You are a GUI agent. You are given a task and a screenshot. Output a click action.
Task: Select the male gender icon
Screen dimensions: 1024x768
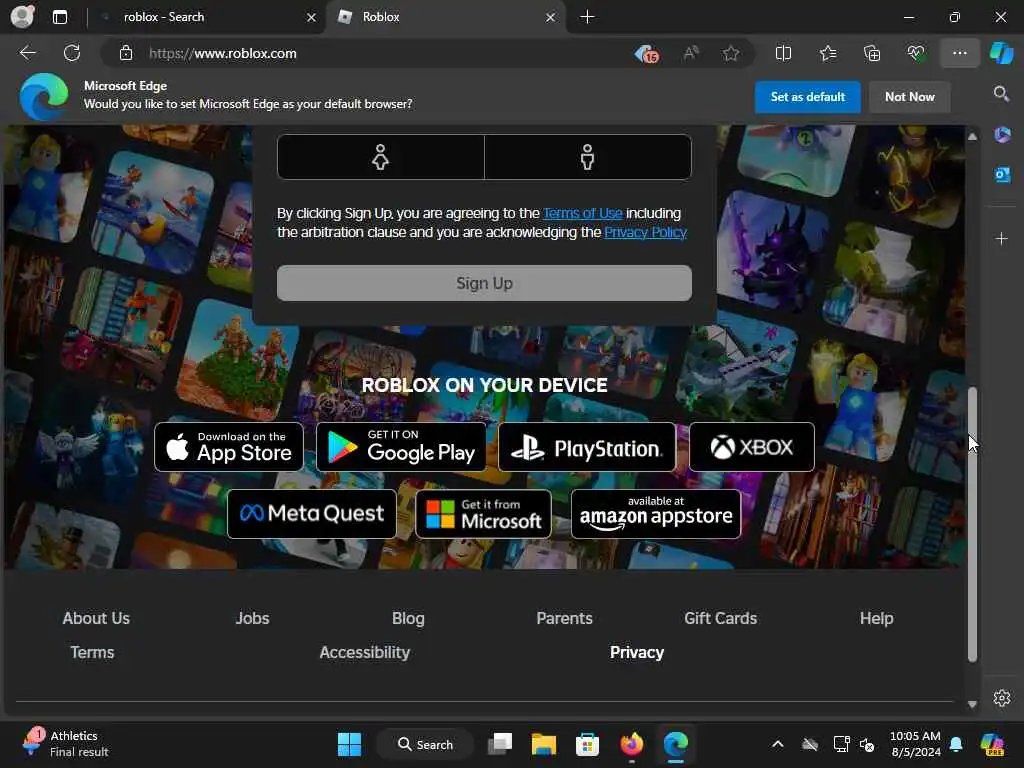coord(587,157)
